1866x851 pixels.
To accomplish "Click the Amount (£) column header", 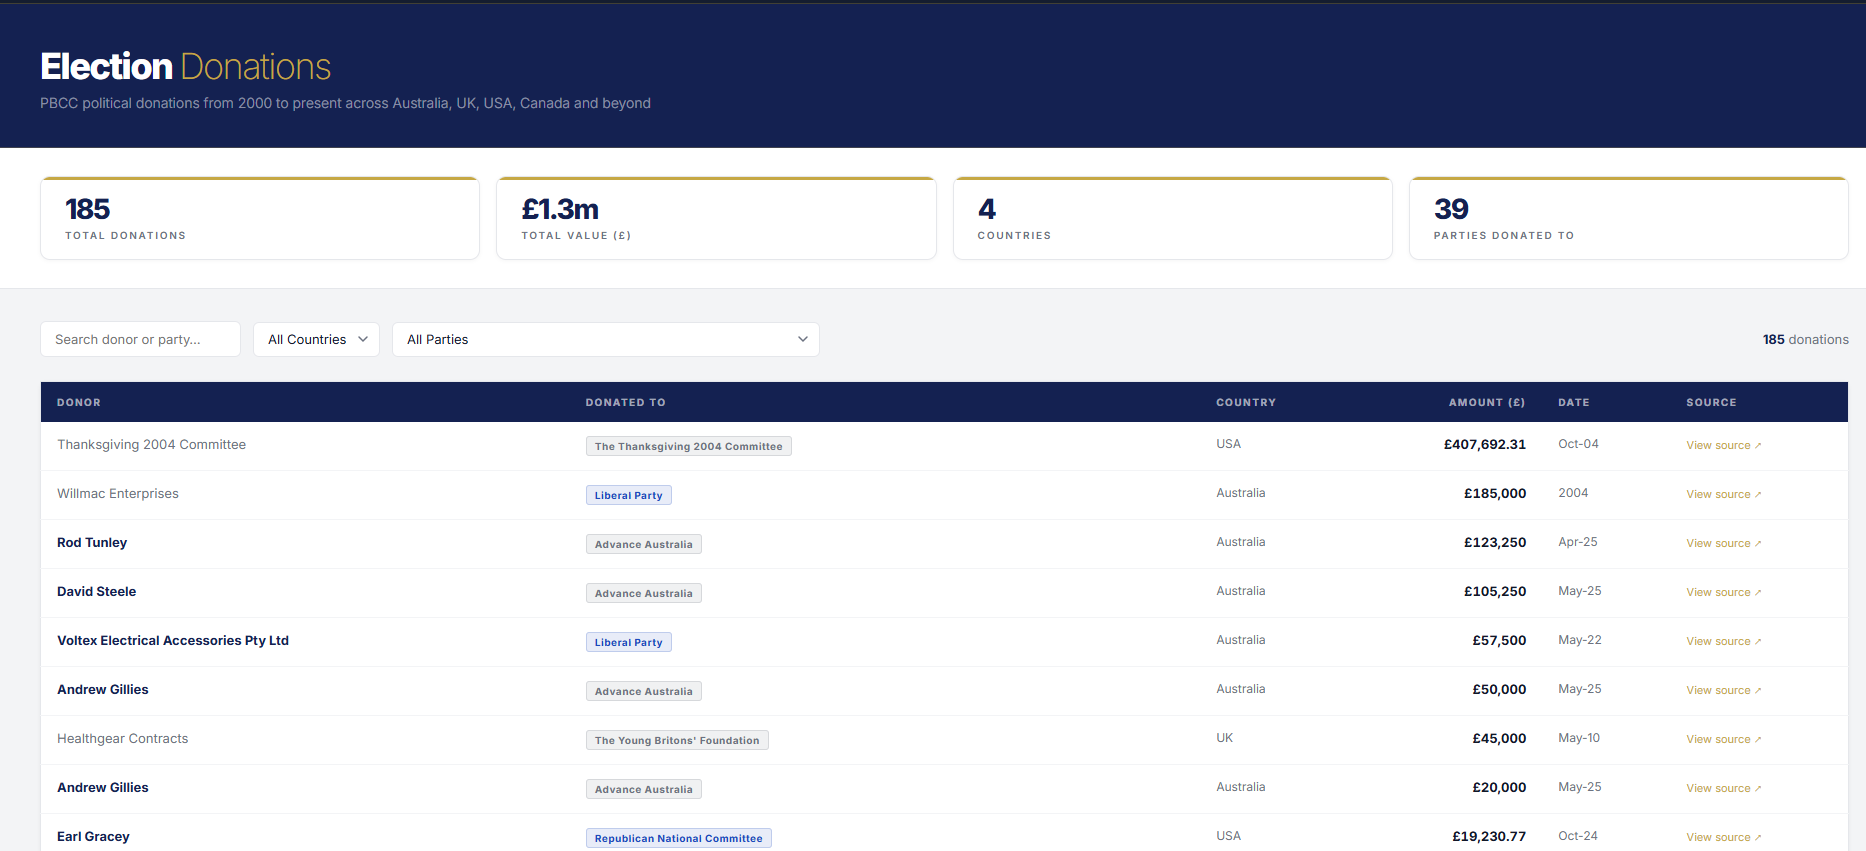I will click(x=1487, y=402).
